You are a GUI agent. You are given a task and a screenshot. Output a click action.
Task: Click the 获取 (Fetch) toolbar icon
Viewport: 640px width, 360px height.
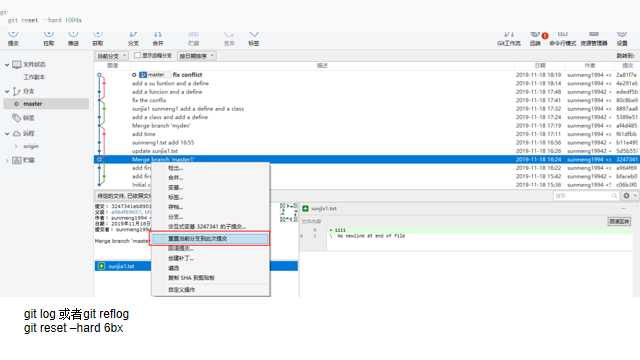pyautogui.click(x=98, y=38)
